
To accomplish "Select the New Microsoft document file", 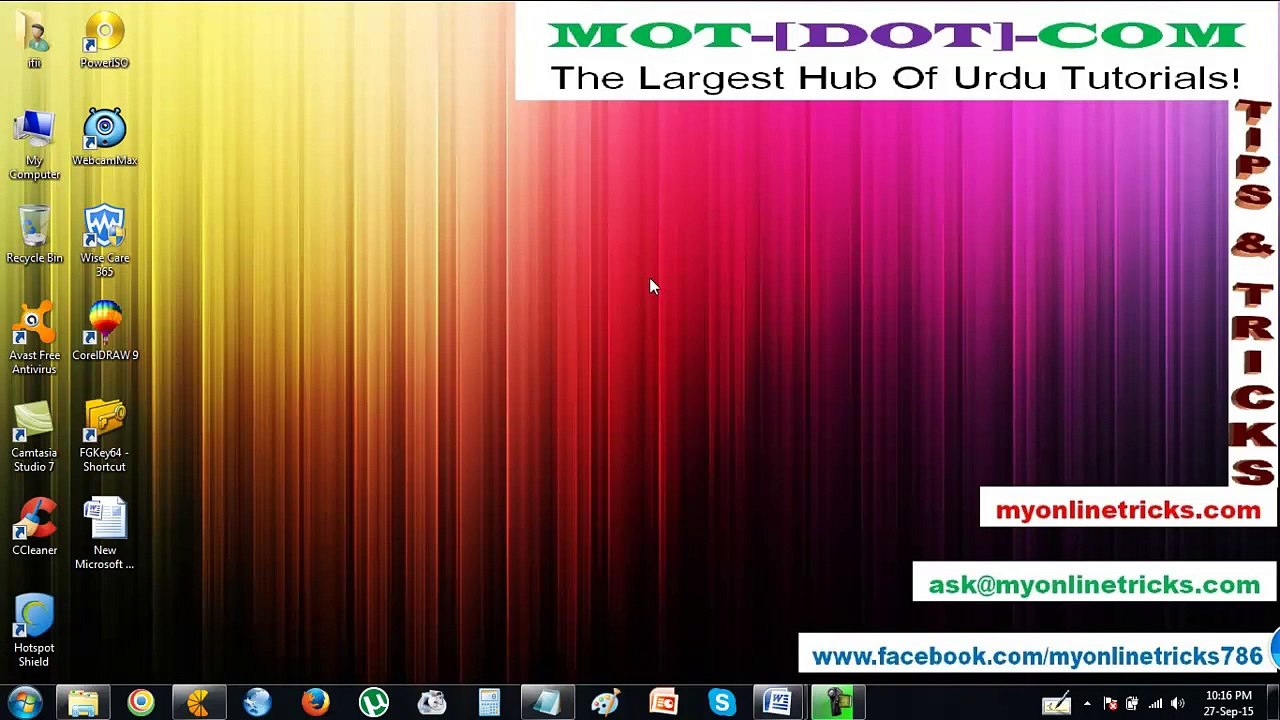I will [104, 535].
